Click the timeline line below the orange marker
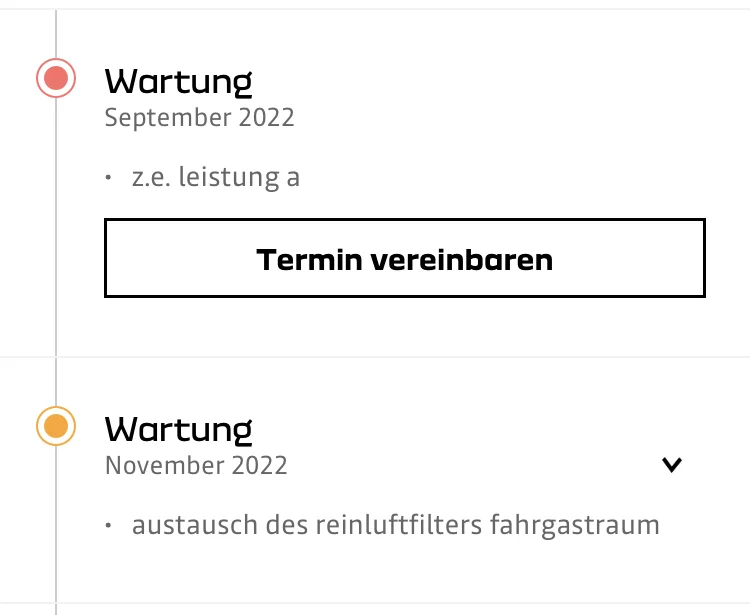The image size is (750, 615). 56,530
